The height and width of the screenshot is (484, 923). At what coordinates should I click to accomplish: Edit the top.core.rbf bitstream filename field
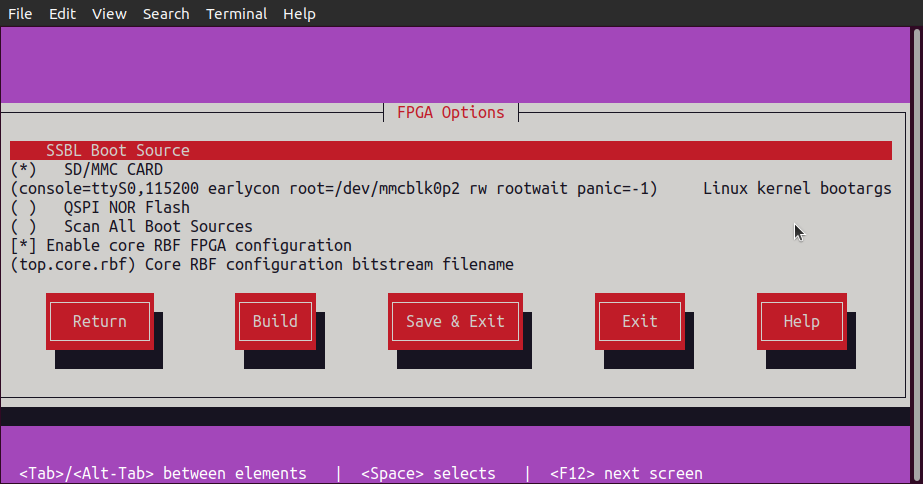(x=77, y=265)
